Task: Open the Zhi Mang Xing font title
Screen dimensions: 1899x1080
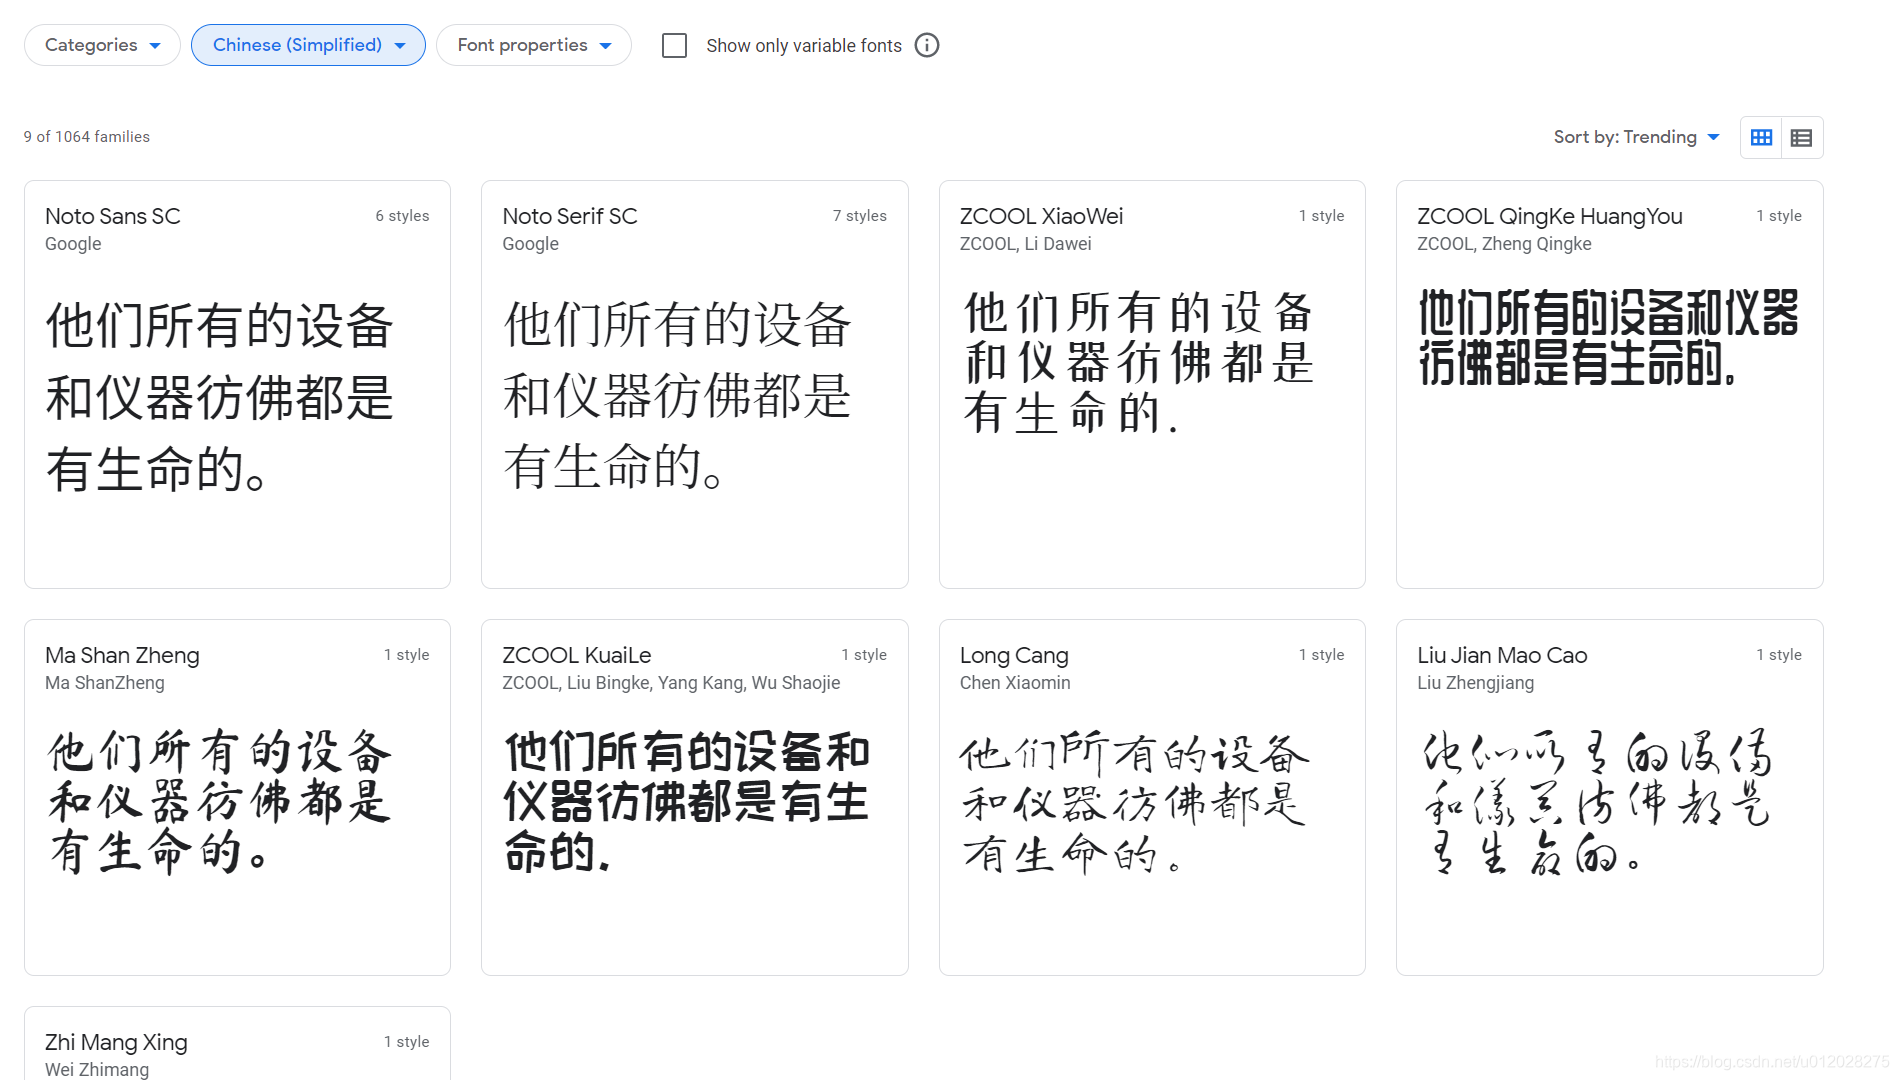Action: 116,1042
